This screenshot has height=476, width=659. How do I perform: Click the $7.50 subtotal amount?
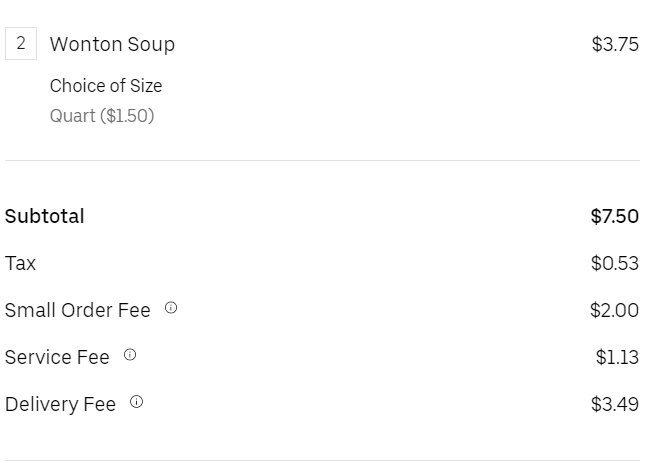point(614,216)
